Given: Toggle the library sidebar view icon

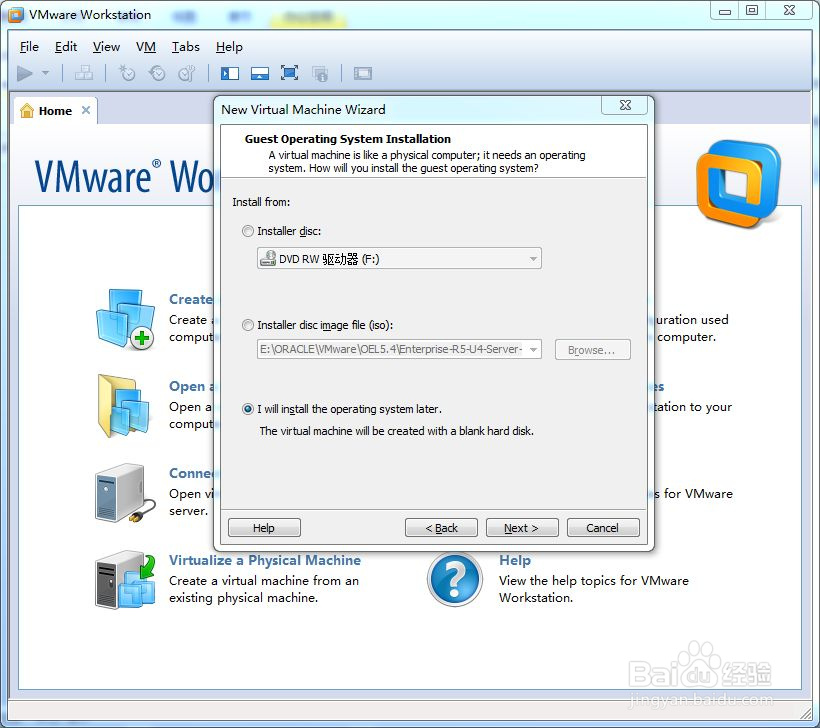Looking at the screenshot, I should coord(230,73).
